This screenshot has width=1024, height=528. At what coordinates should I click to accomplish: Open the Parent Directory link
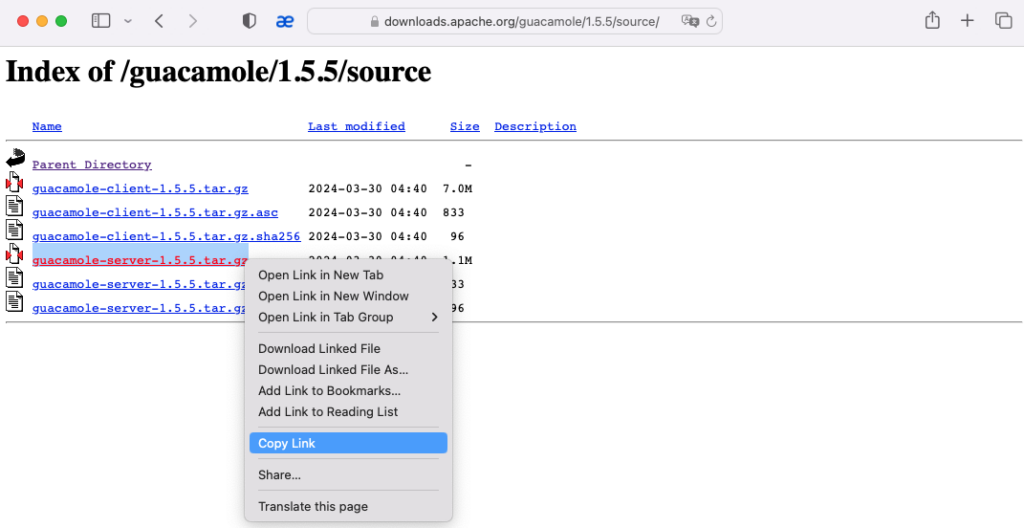click(x=91, y=165)
